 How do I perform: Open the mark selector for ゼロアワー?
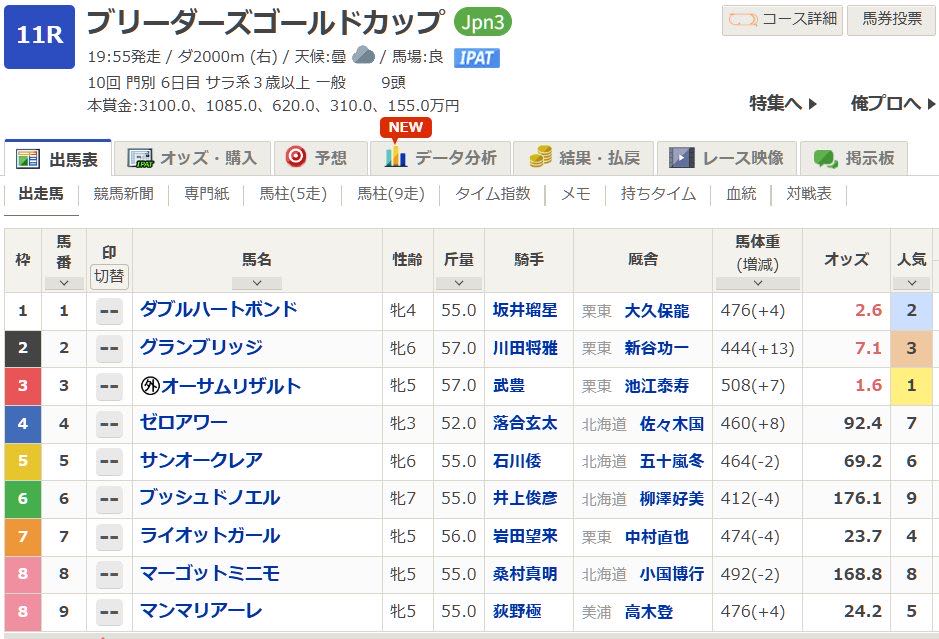[109, 424]
